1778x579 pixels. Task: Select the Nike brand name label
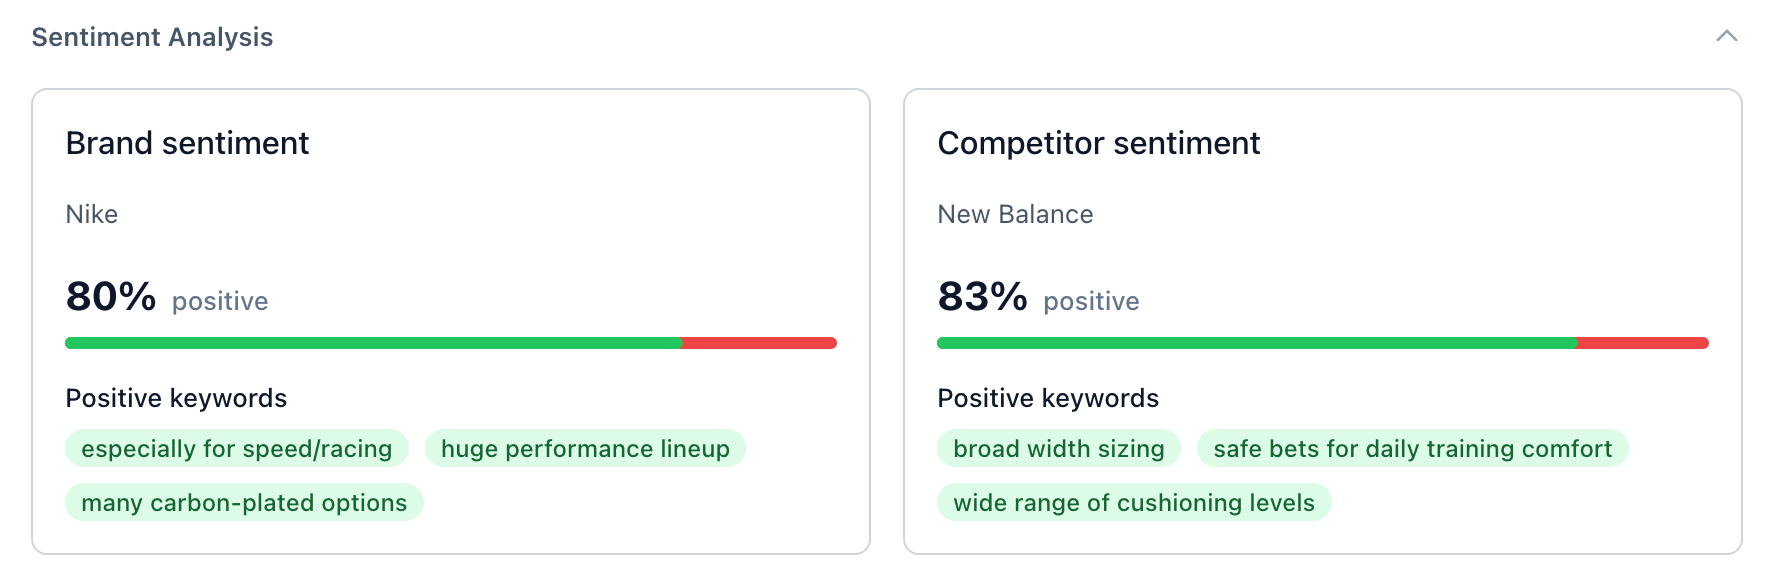pyautogui.click(x=92, y=214)
